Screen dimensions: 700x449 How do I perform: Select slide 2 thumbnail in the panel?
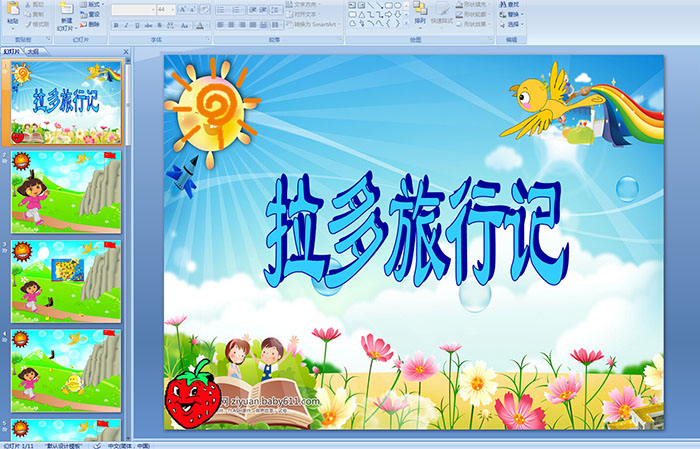coord(66,192)
